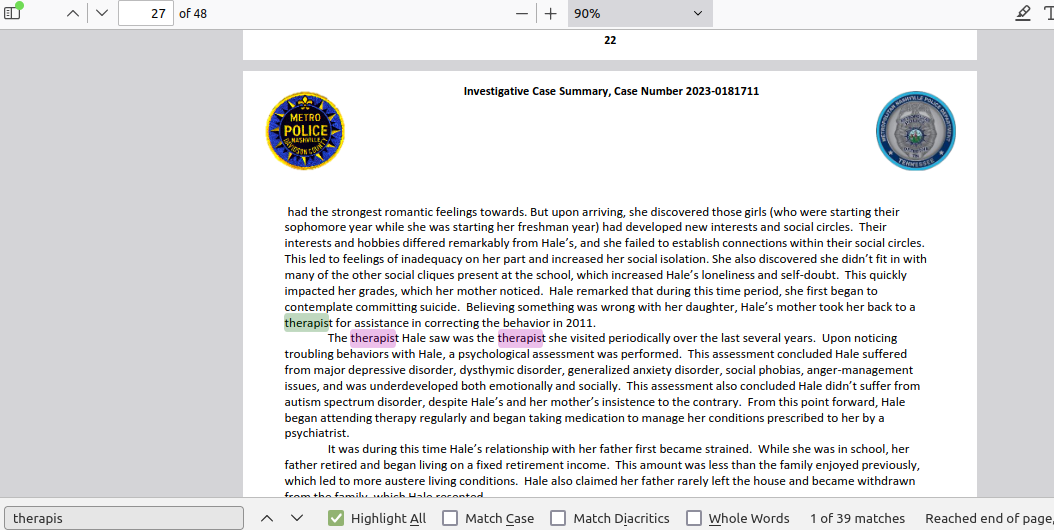This screenshot has height=530, width=1054.
Task: Open the 90% zoom level dropdown
Action: pos(640,13)
